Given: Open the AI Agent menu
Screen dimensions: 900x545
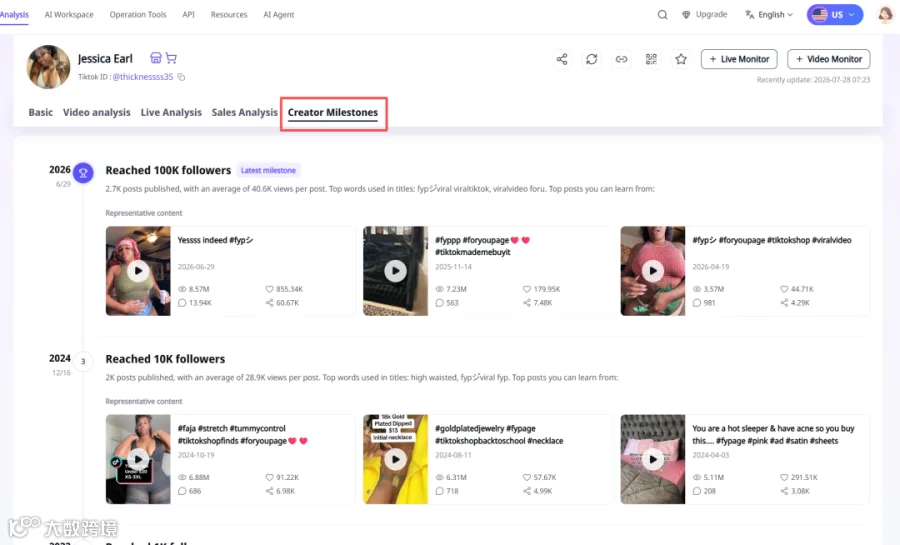Looking at the screenshot, I should [278, 14].
